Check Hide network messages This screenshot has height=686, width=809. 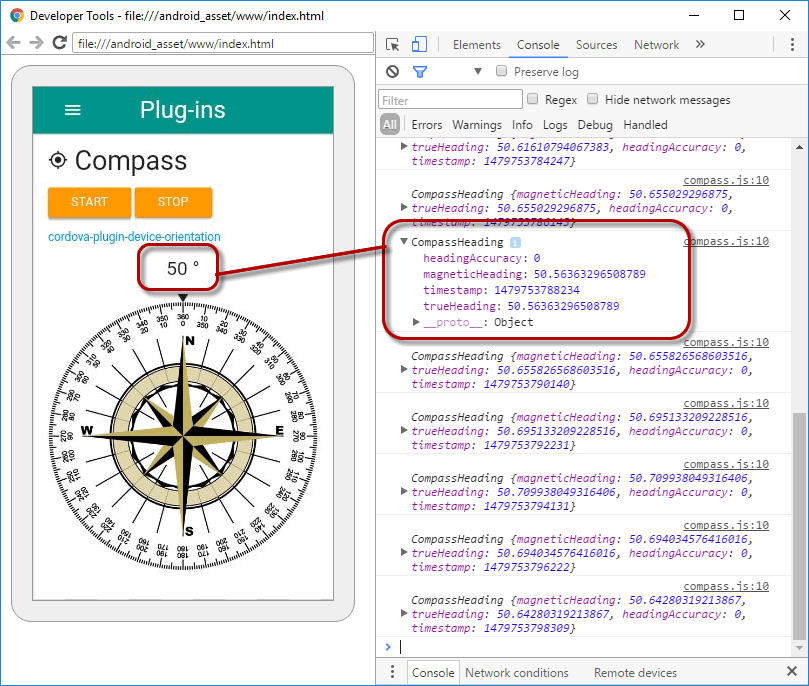point(593,99)
